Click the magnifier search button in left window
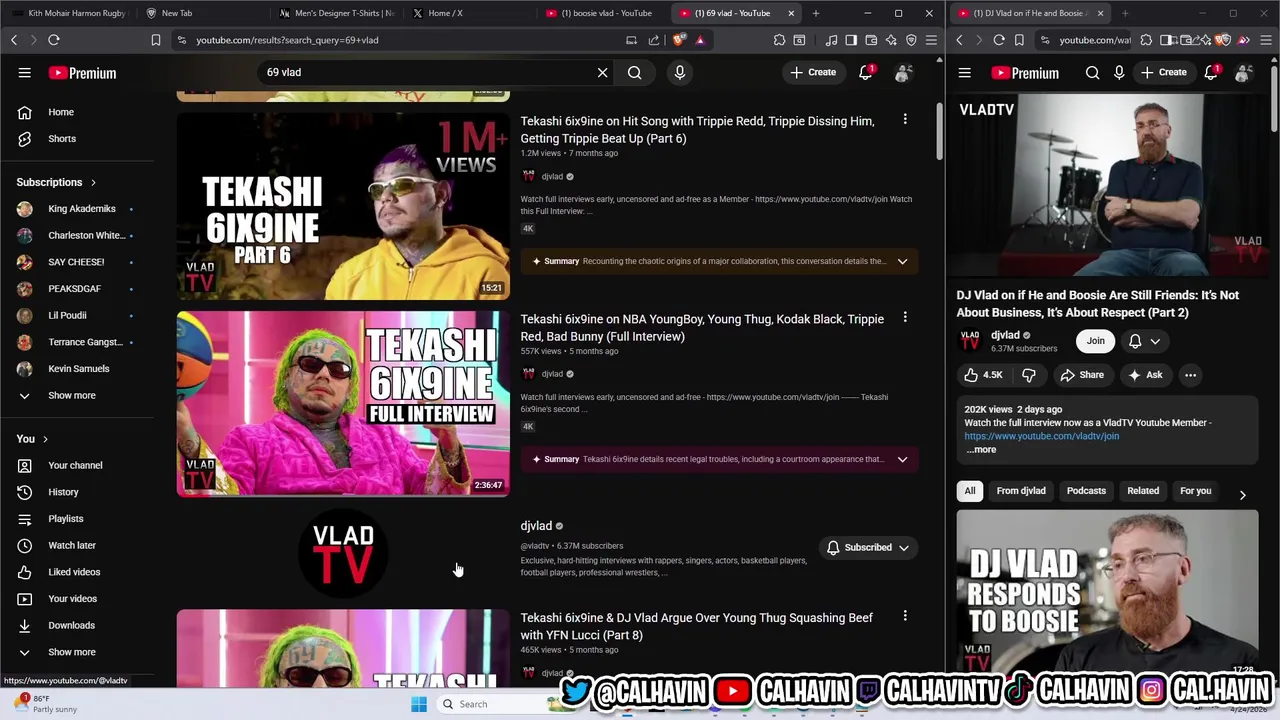1280x720 pixels. coord(634,72)
